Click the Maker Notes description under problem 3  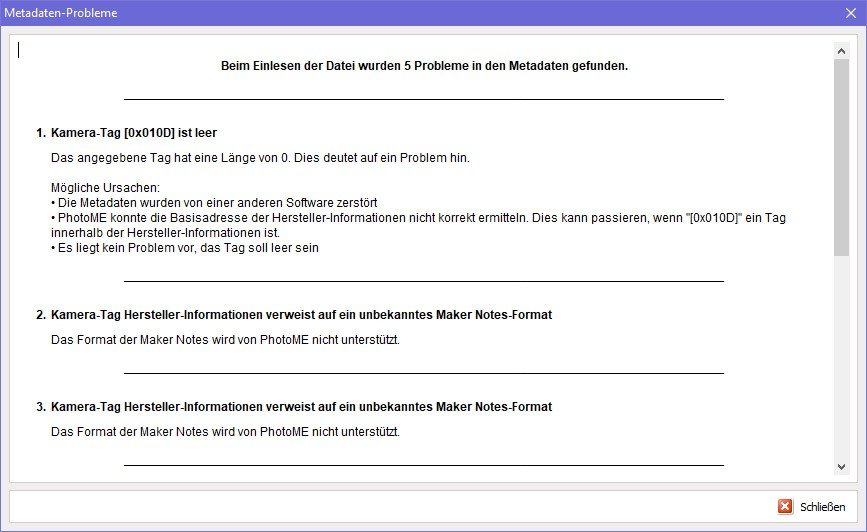pyautogui.click(x=225, y=431)
